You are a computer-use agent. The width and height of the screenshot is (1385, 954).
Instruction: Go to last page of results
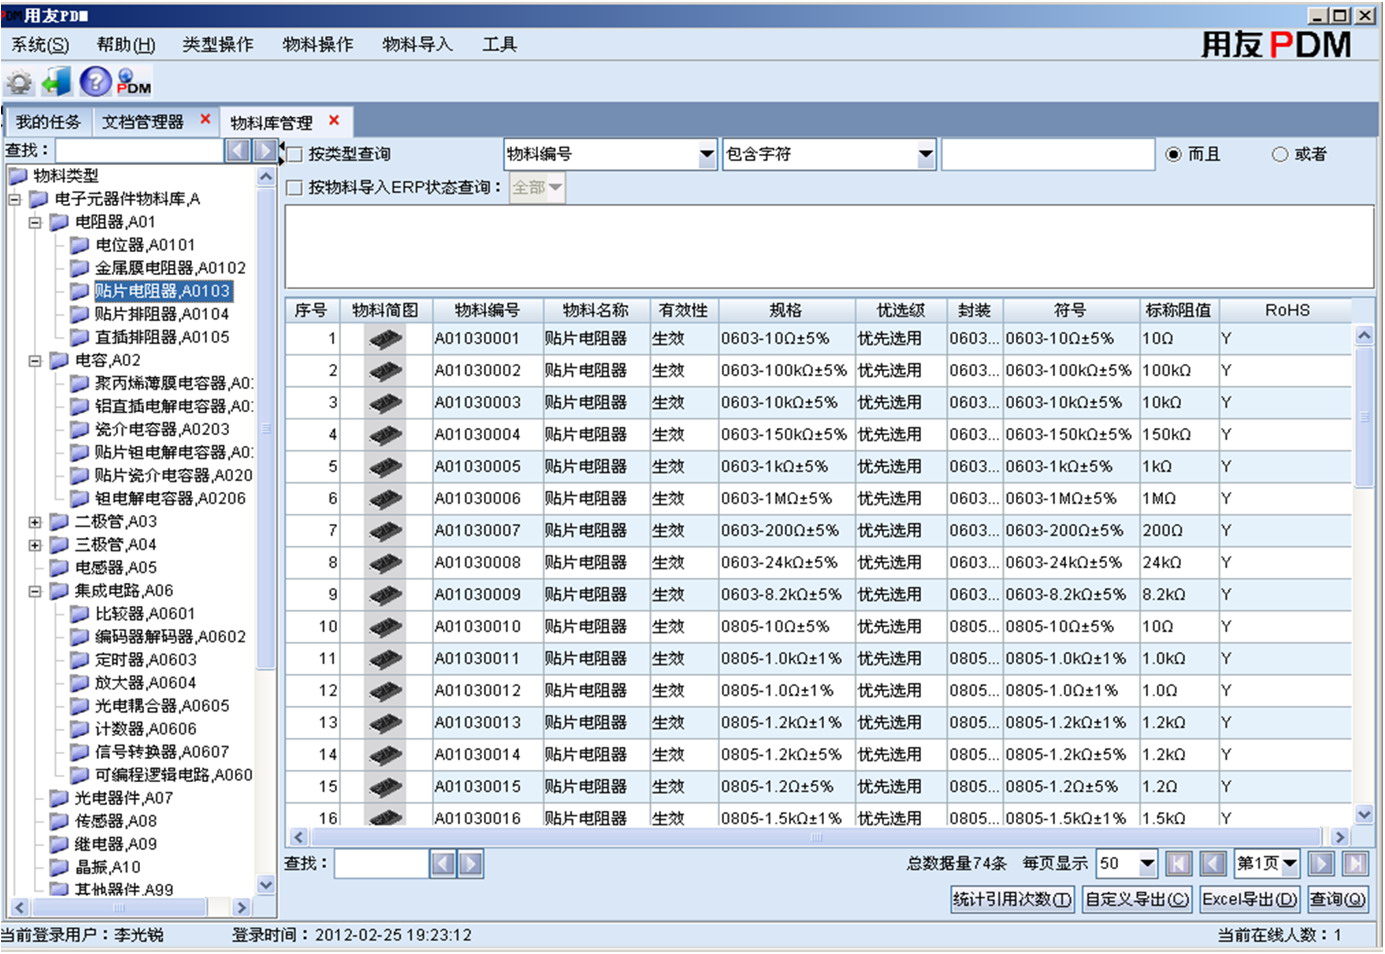1356,863
